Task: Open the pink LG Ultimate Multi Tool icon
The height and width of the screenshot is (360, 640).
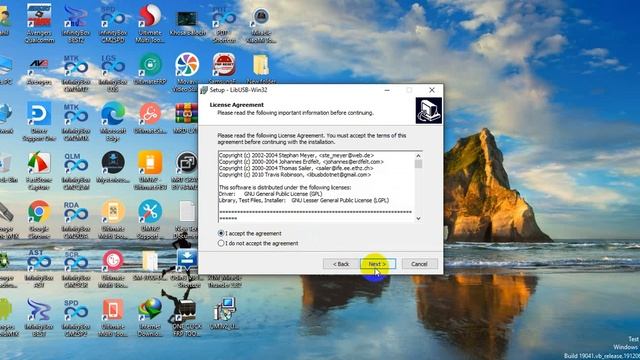Action: (113, 268)
